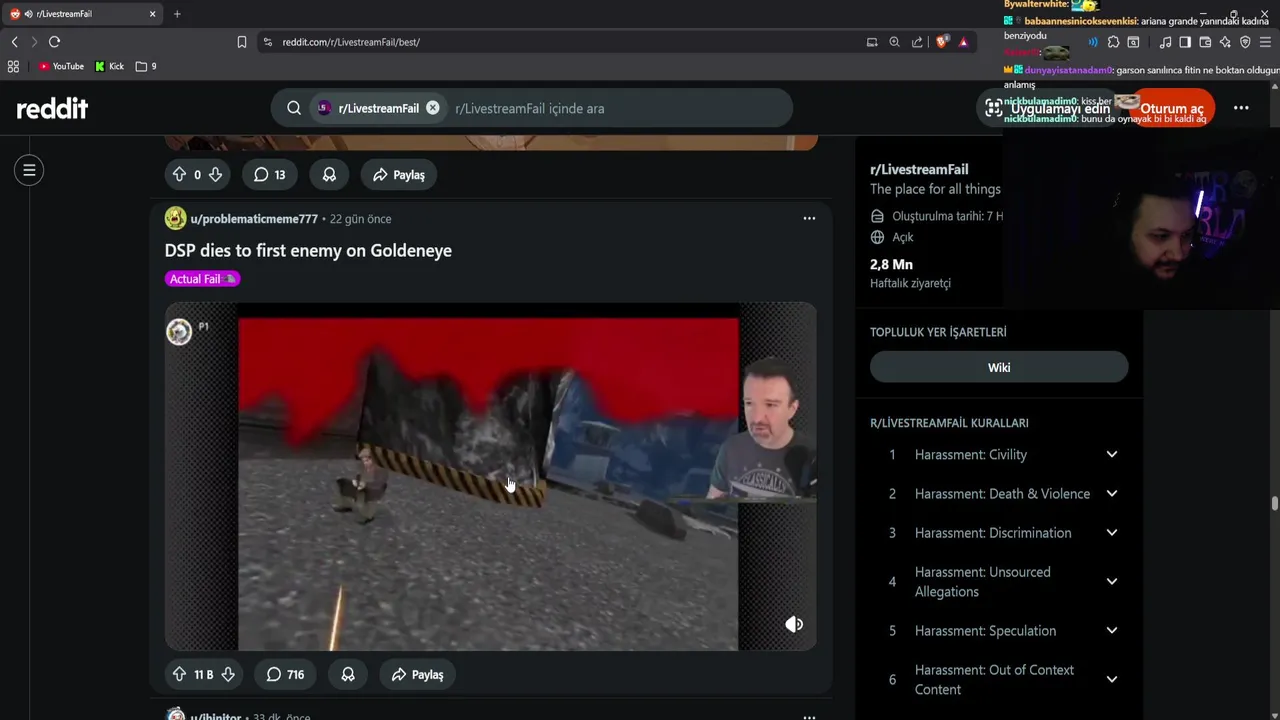This screenshot has height=720, width=1280.
Task: Play the DSP Goldeneye video thumbnail
Action: coord(490,476)
